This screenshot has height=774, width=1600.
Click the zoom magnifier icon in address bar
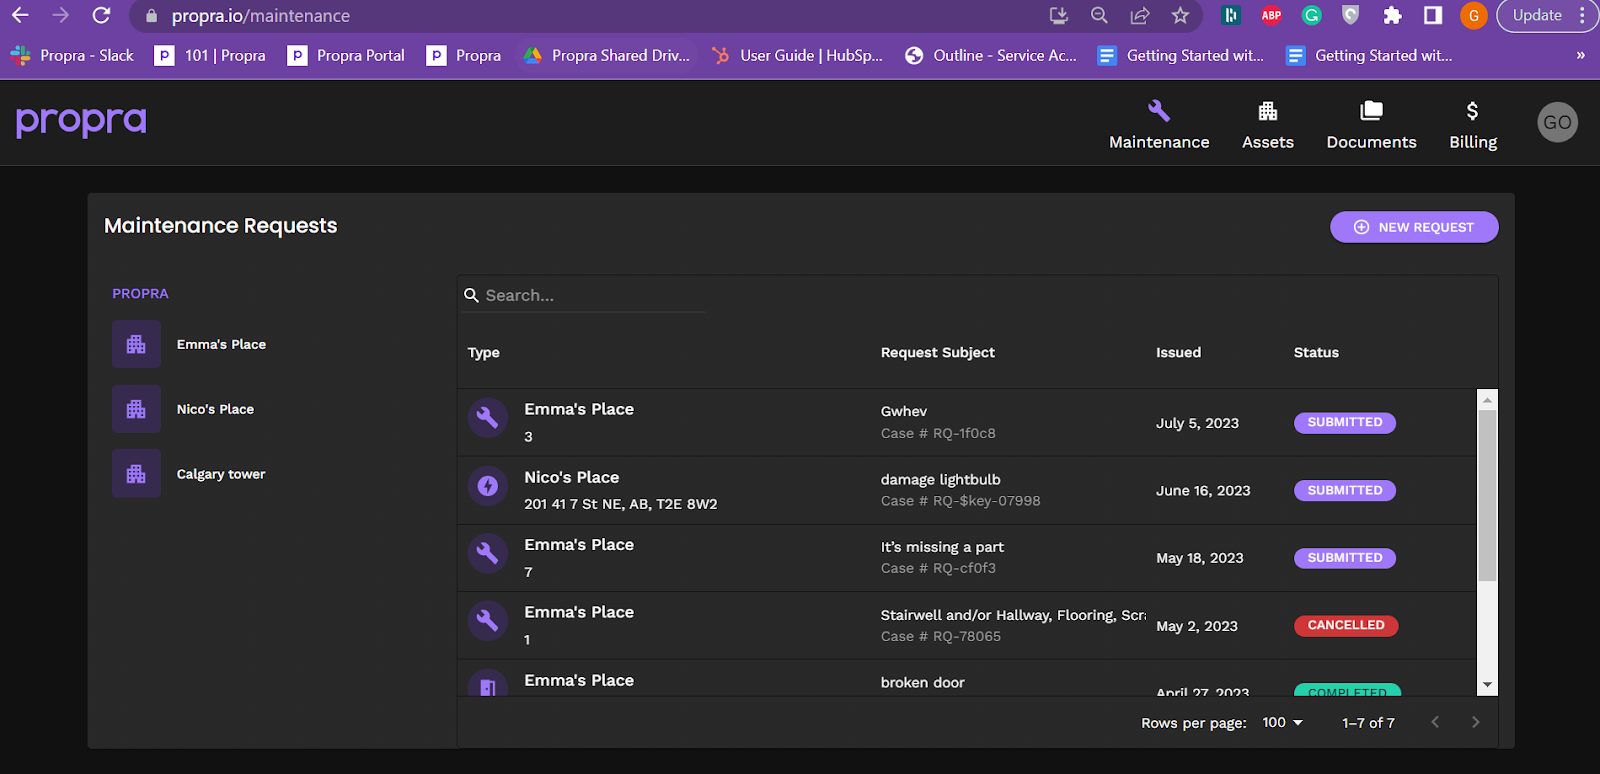1099,15
